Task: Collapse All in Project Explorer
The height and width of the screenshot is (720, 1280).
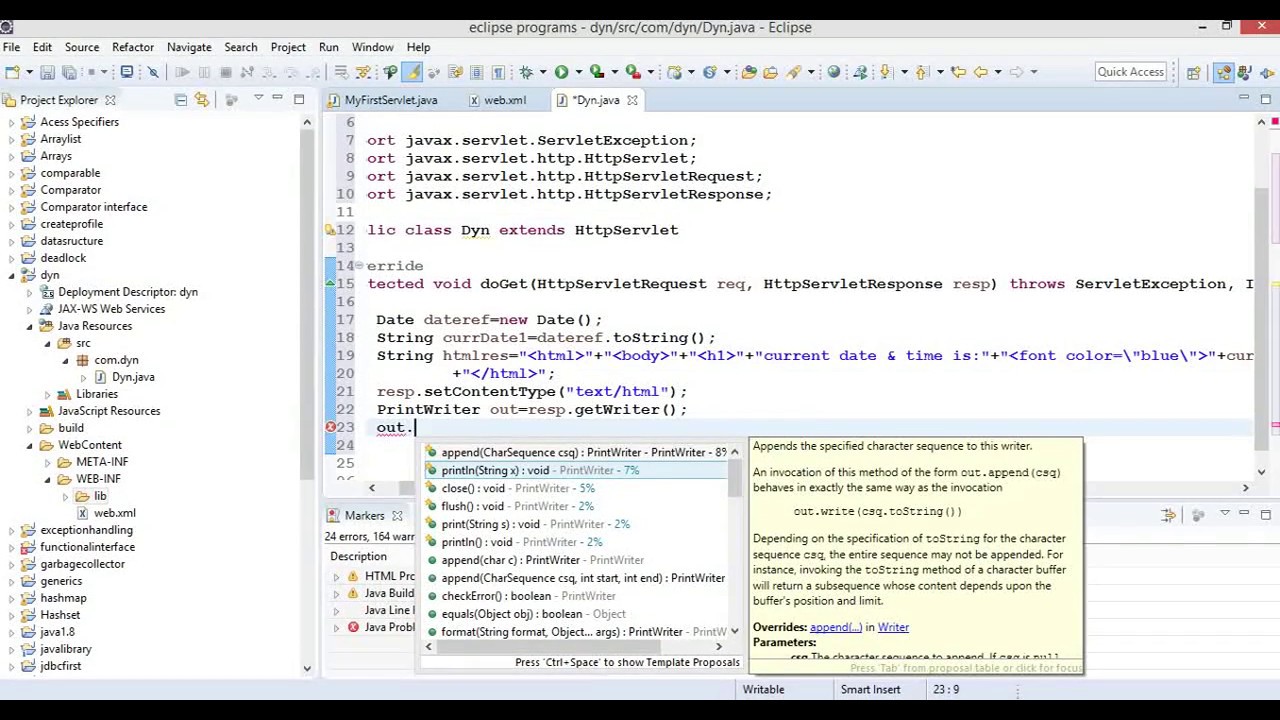Action: coord(180,100)
